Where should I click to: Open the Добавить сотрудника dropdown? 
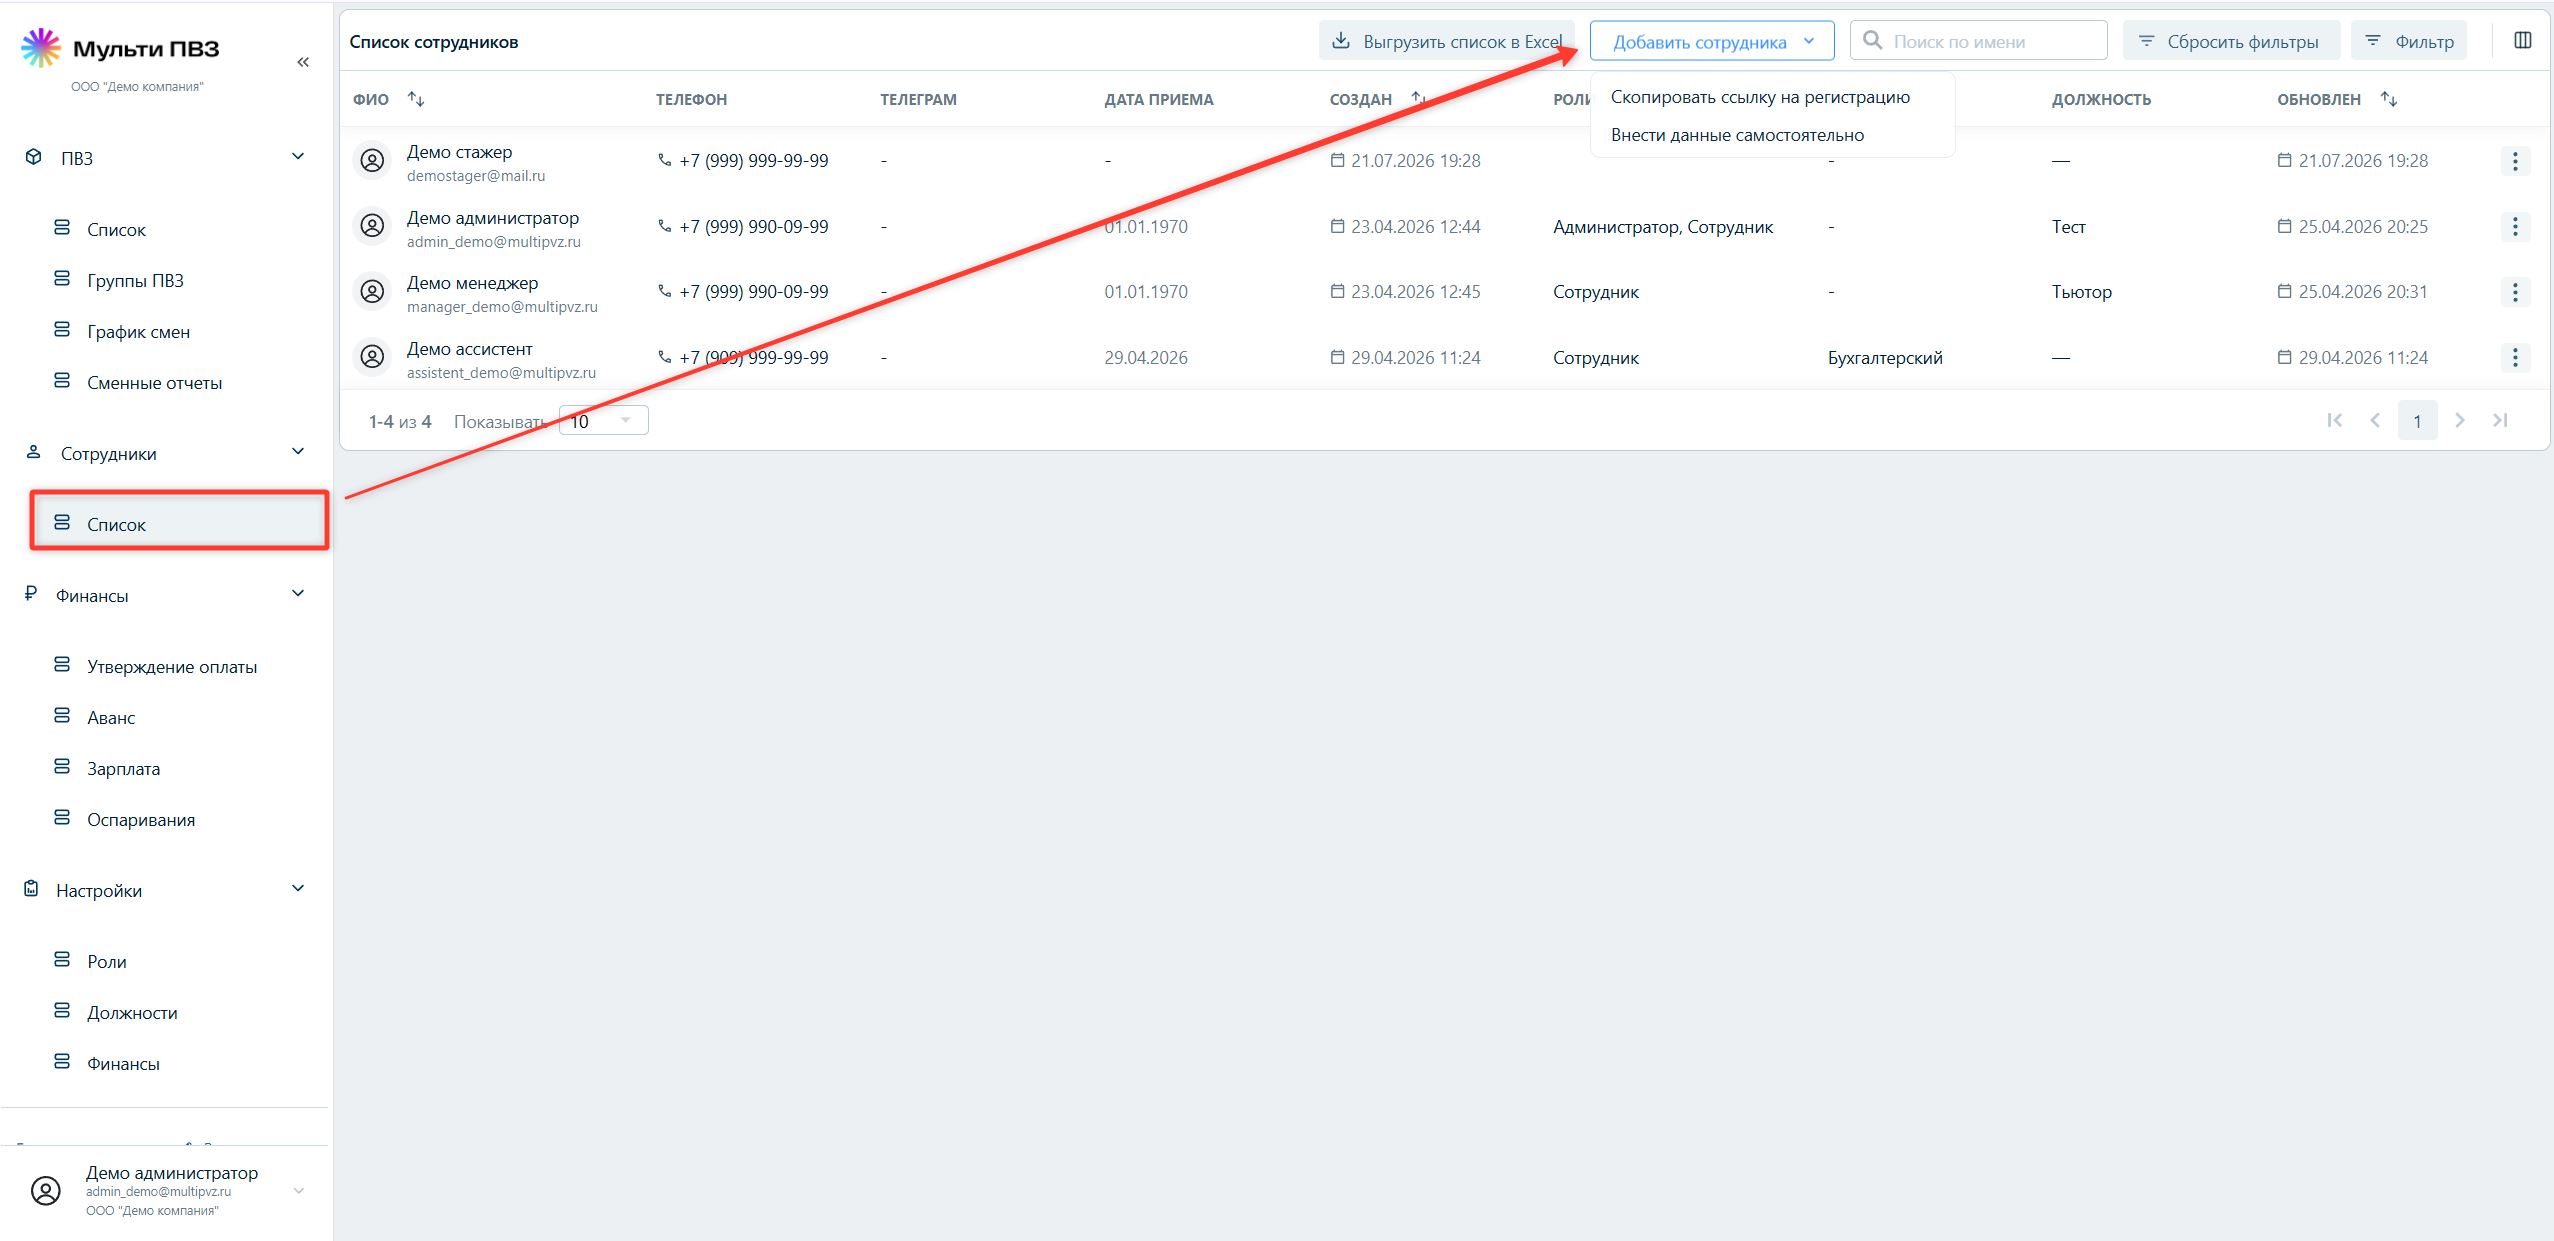pos(1712,41)
